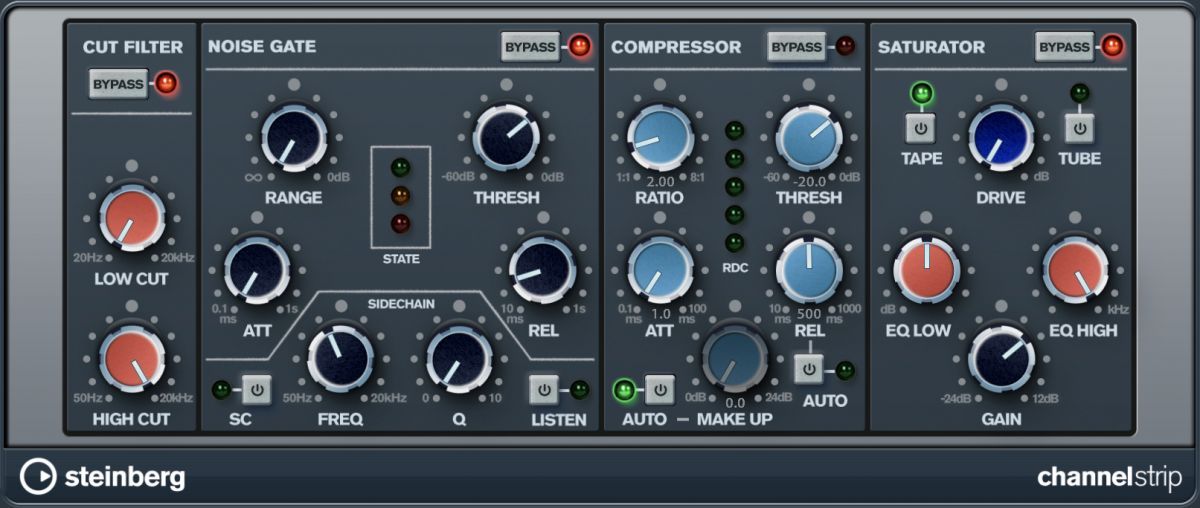Click the noise gate THRESH knob

(x=506, y=136)
